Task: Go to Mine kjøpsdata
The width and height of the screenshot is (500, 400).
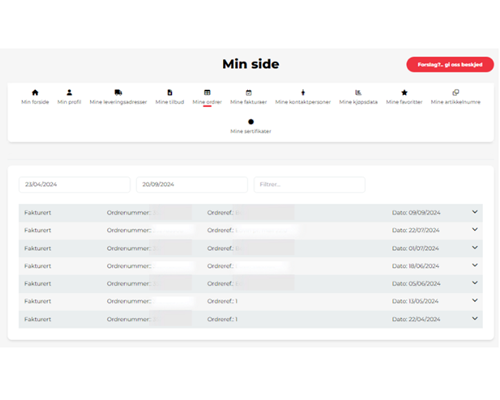Action: point(358,102)
